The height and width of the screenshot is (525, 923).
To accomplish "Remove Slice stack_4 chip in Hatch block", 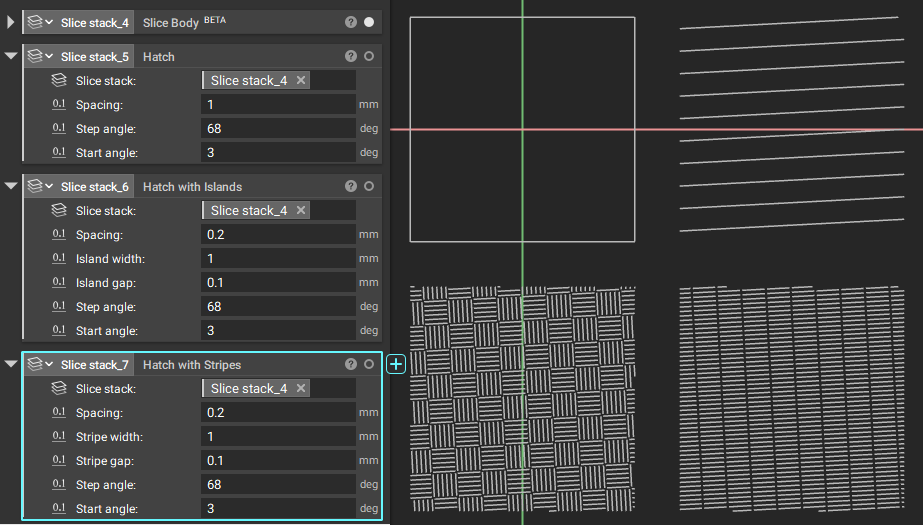I will (x=301, y=80).
